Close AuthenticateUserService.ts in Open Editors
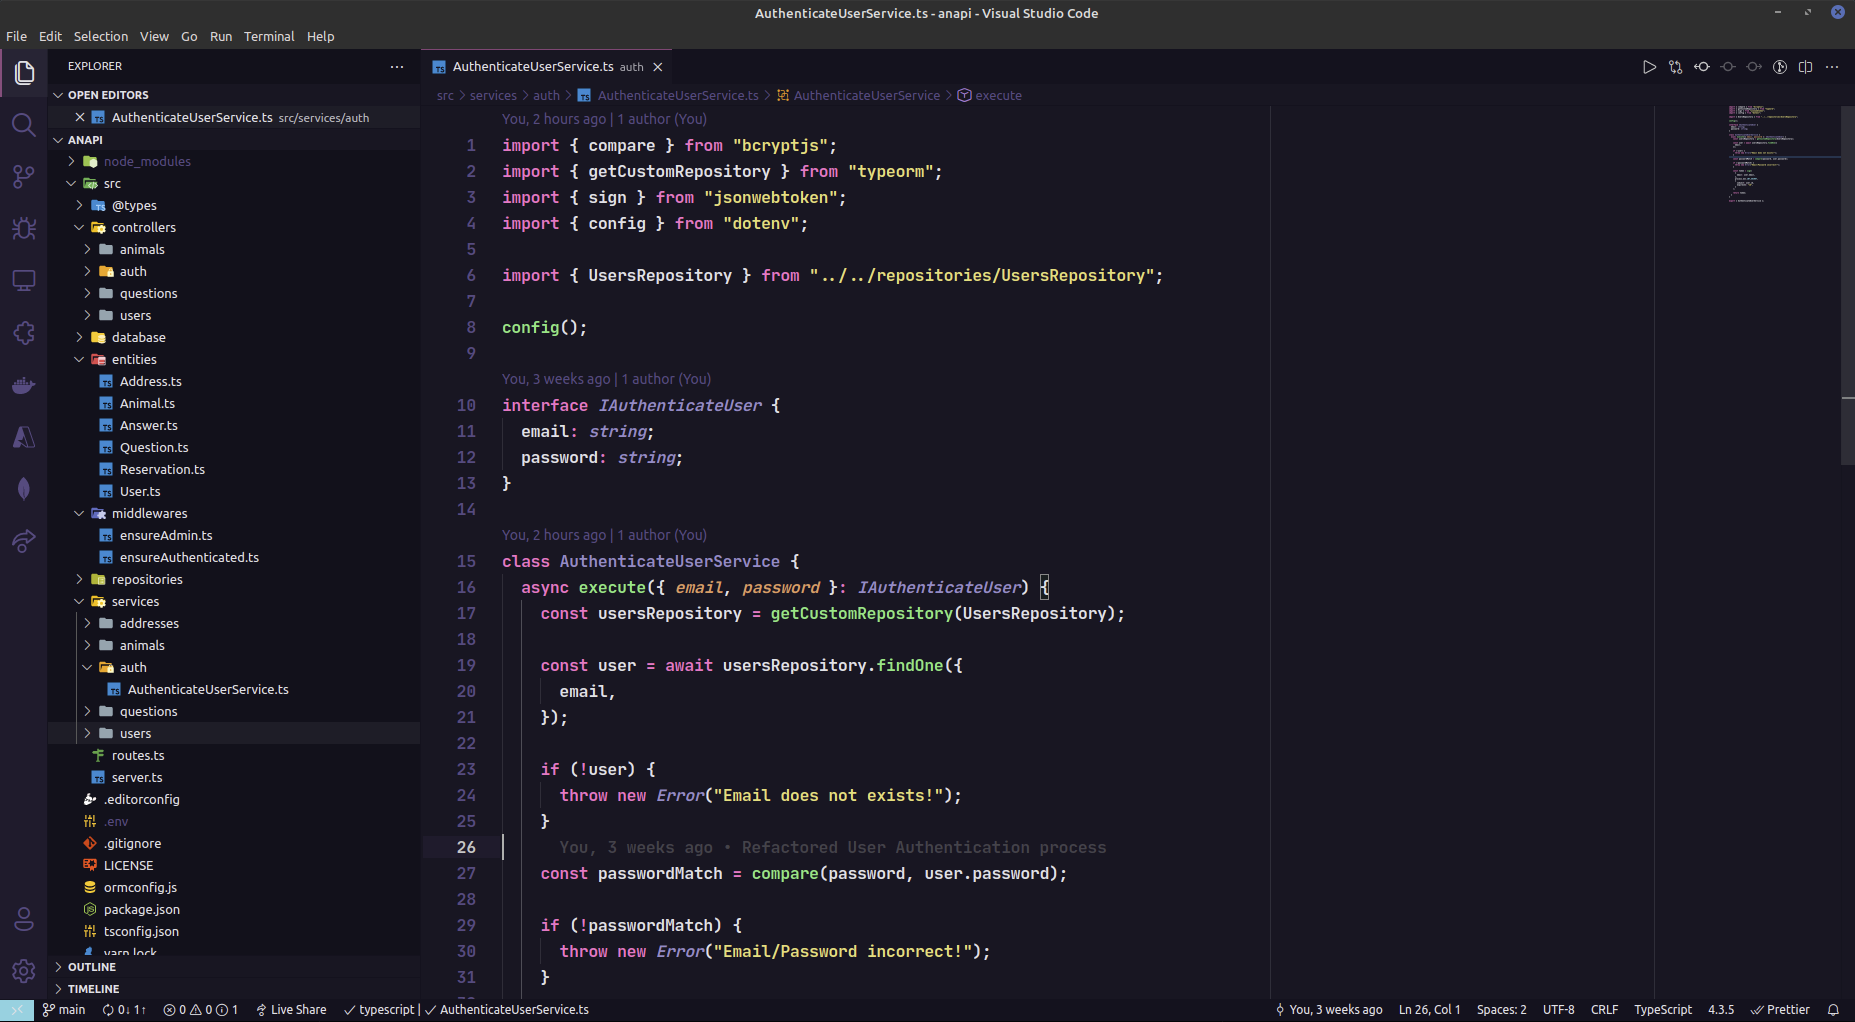This screenshot has height=1022, width=1855. tap(80, 117)
